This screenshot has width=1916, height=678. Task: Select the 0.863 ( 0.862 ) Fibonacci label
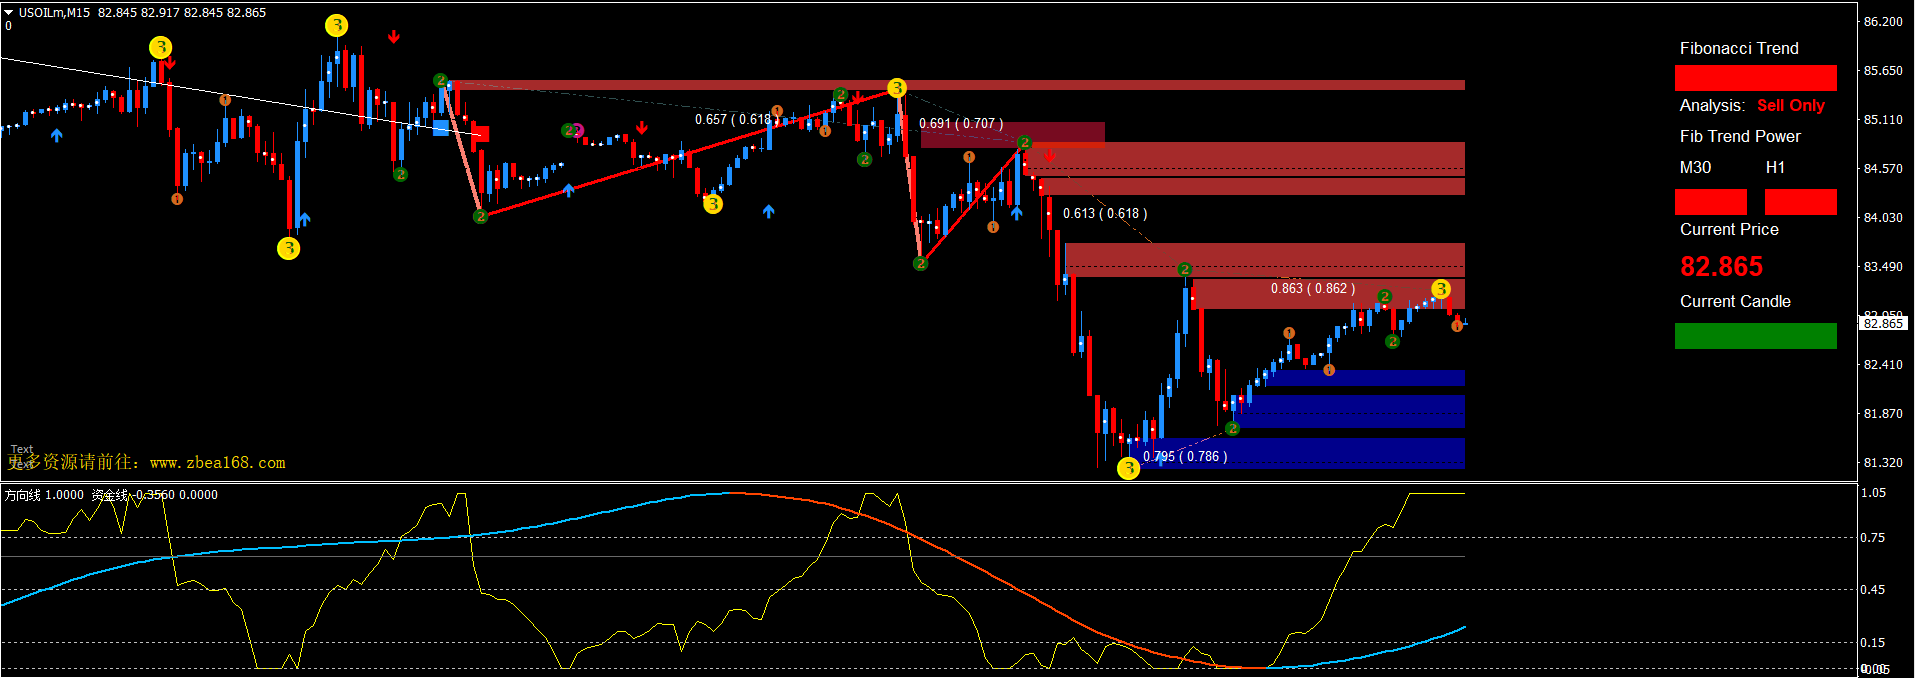pos(1313,288)
